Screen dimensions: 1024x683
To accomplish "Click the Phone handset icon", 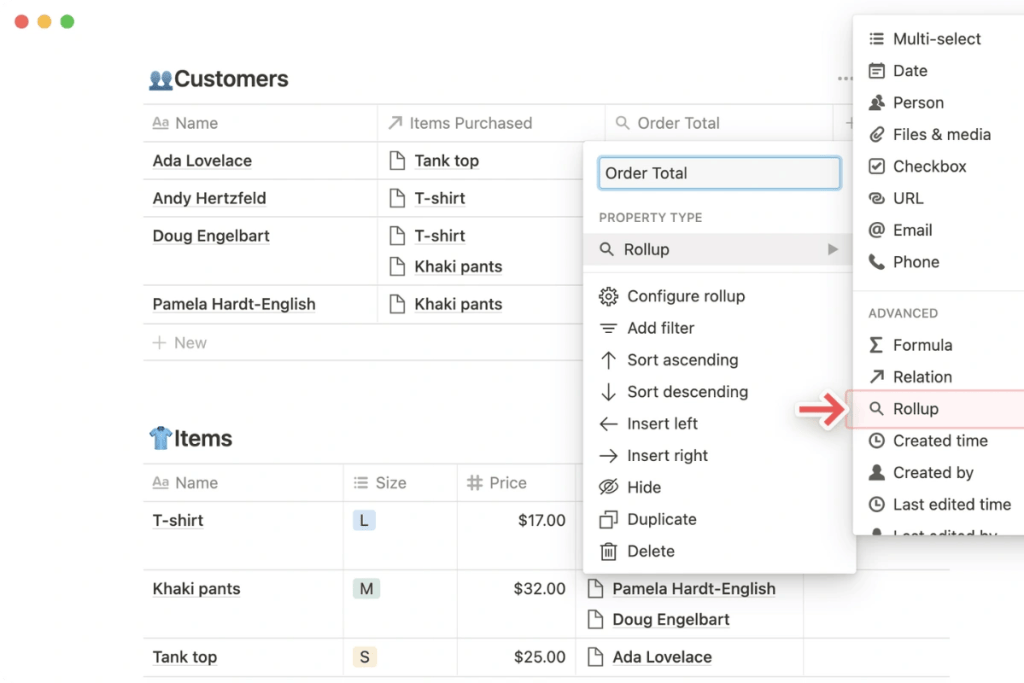I will (x=876, y=262).
